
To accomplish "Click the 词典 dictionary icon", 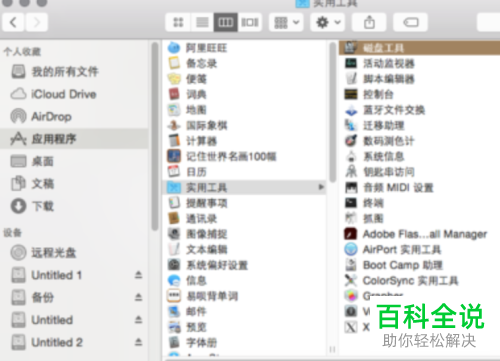I will tap(174, 94).
